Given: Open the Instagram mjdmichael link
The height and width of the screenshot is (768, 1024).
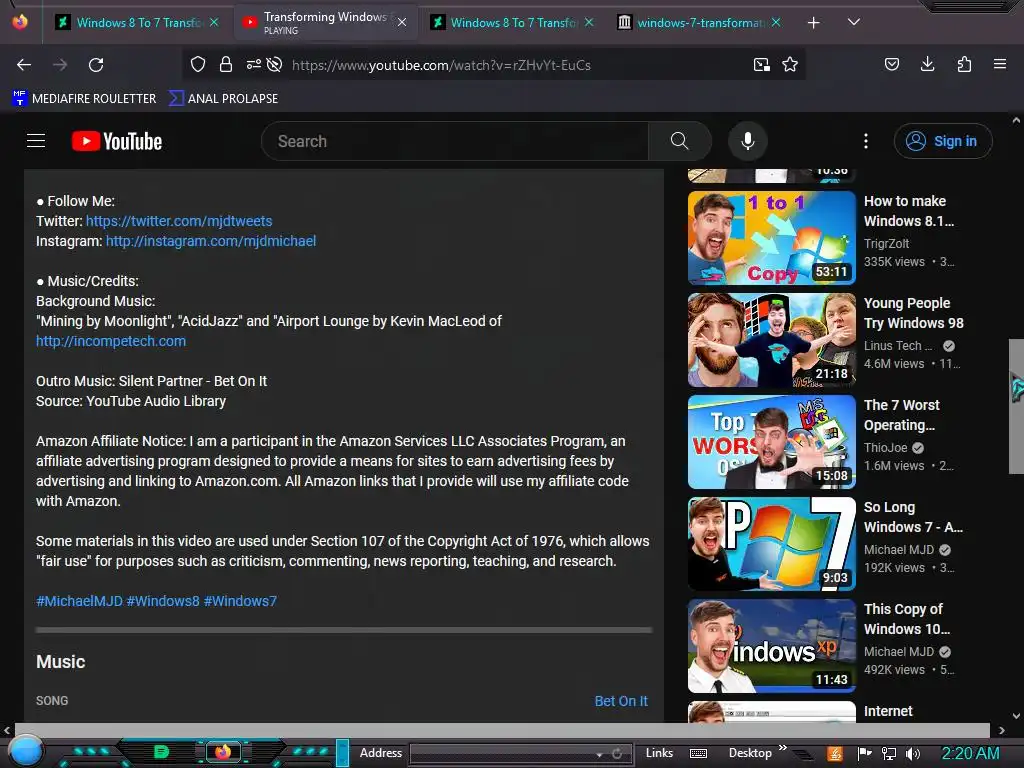Looking at the screenshot, I should (211, 241).
